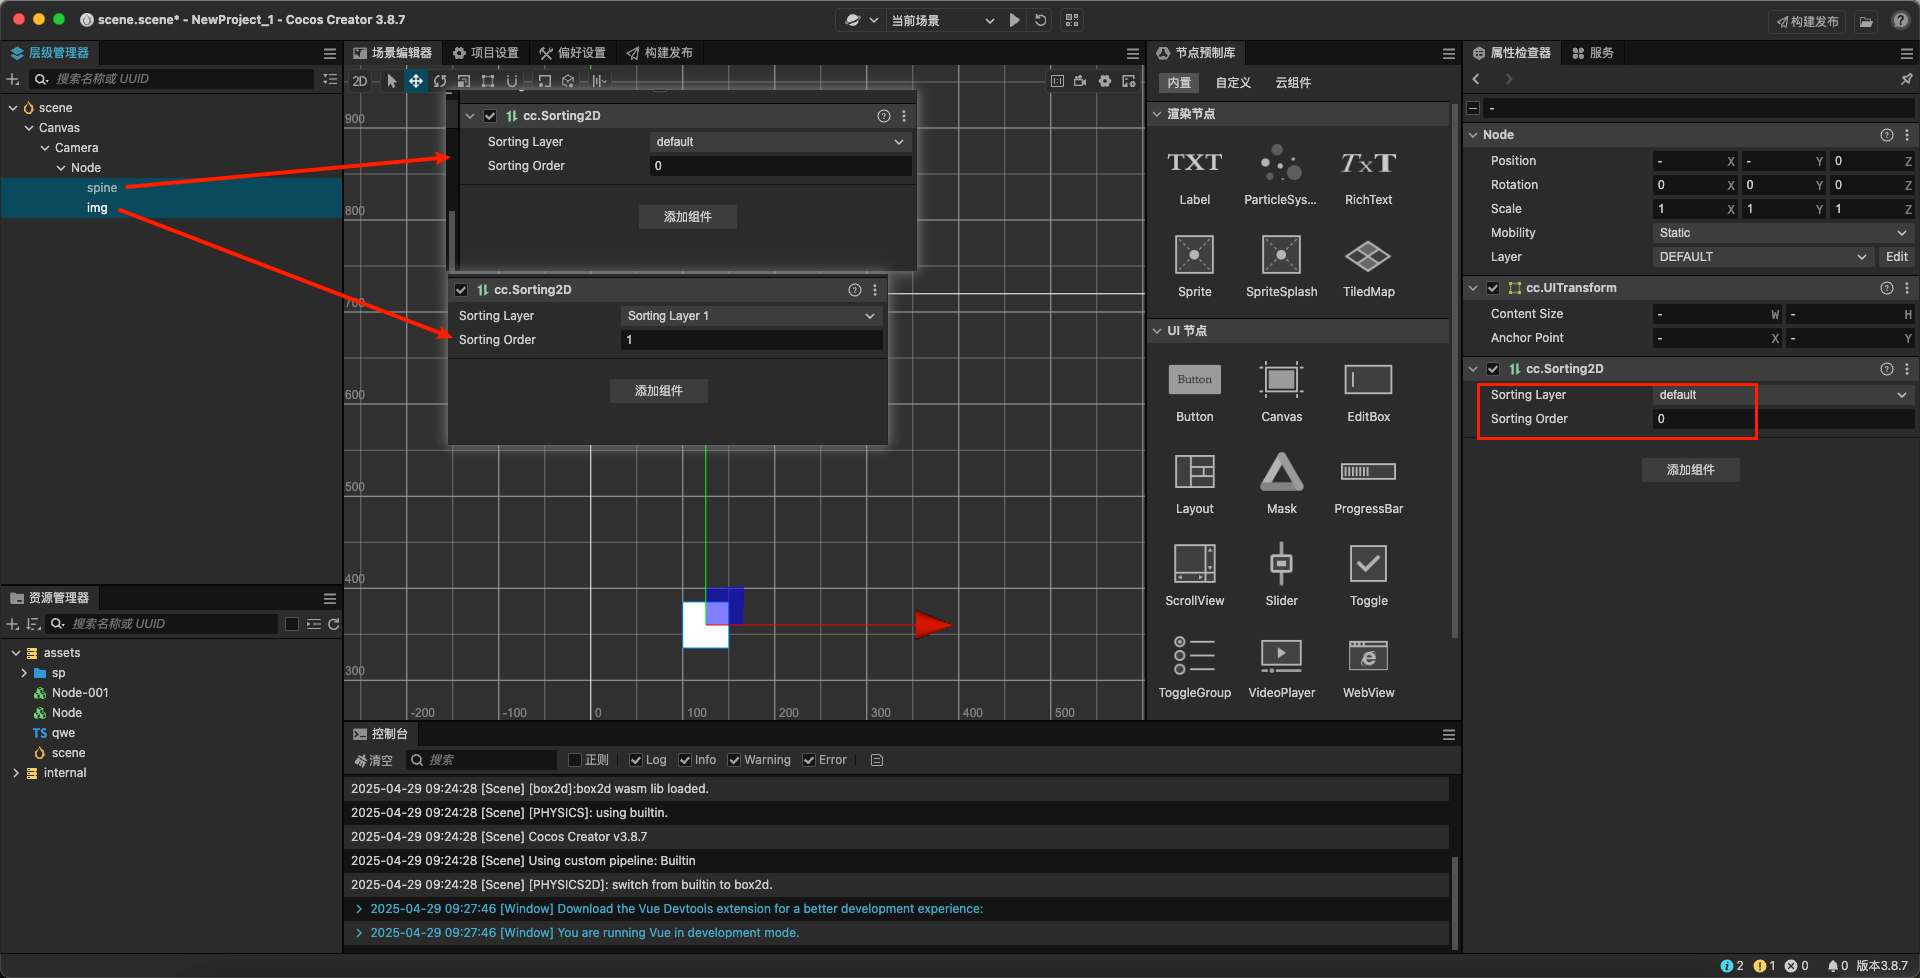Select the Rotate gizmo tool
1920x978 pixels.
pyautogui.click(x=440, y=81)
